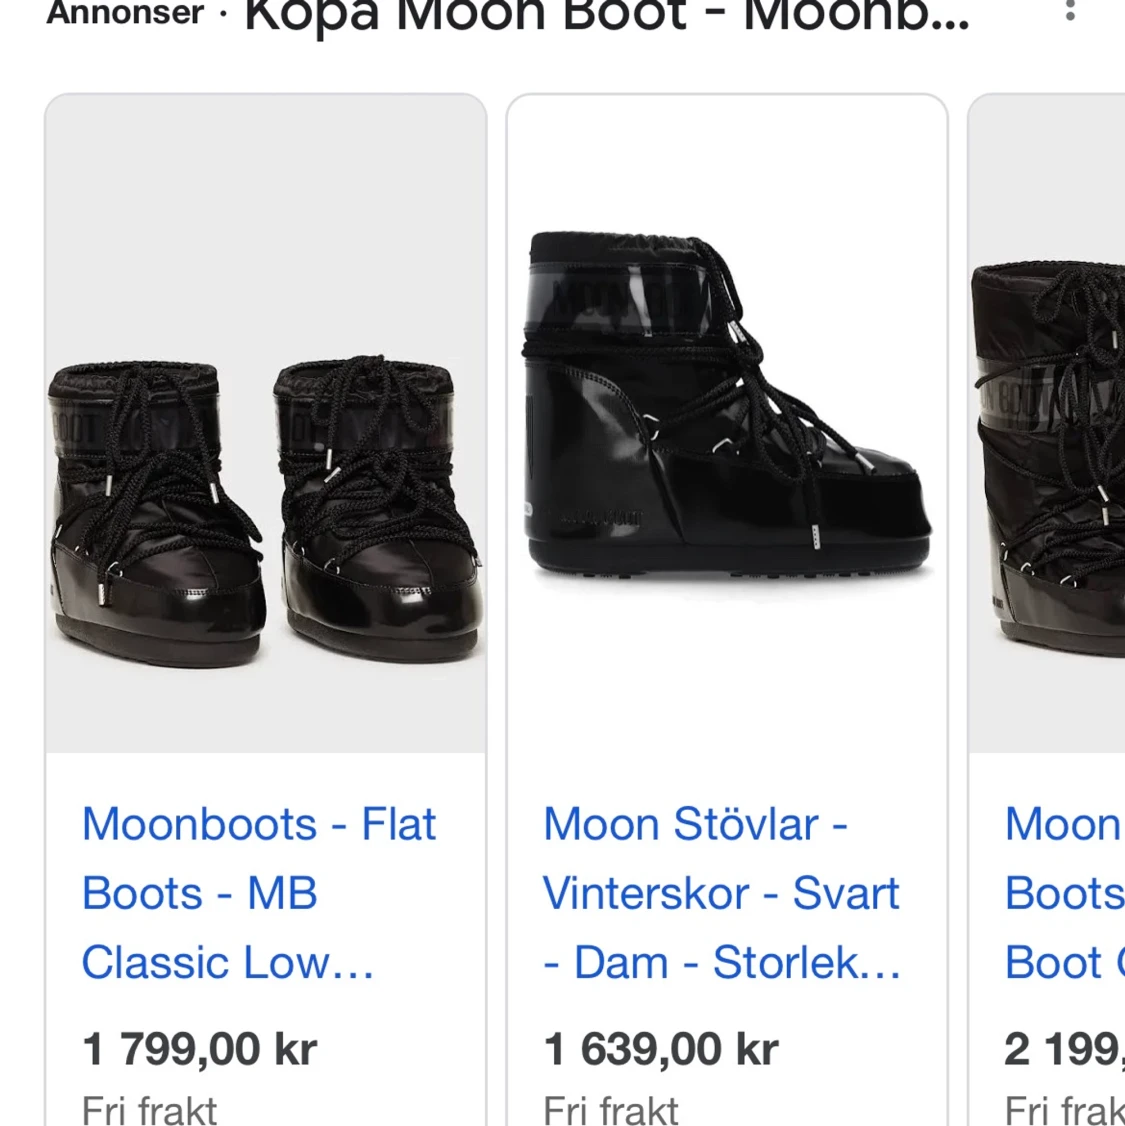Open the three-dot ads options menu

point(1068,12)
